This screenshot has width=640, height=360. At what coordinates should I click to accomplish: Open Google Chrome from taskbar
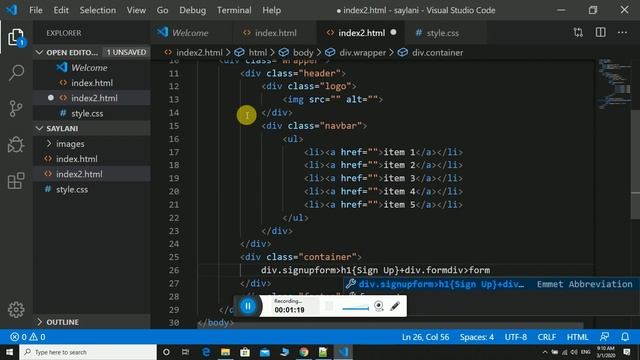pos(304,352)
